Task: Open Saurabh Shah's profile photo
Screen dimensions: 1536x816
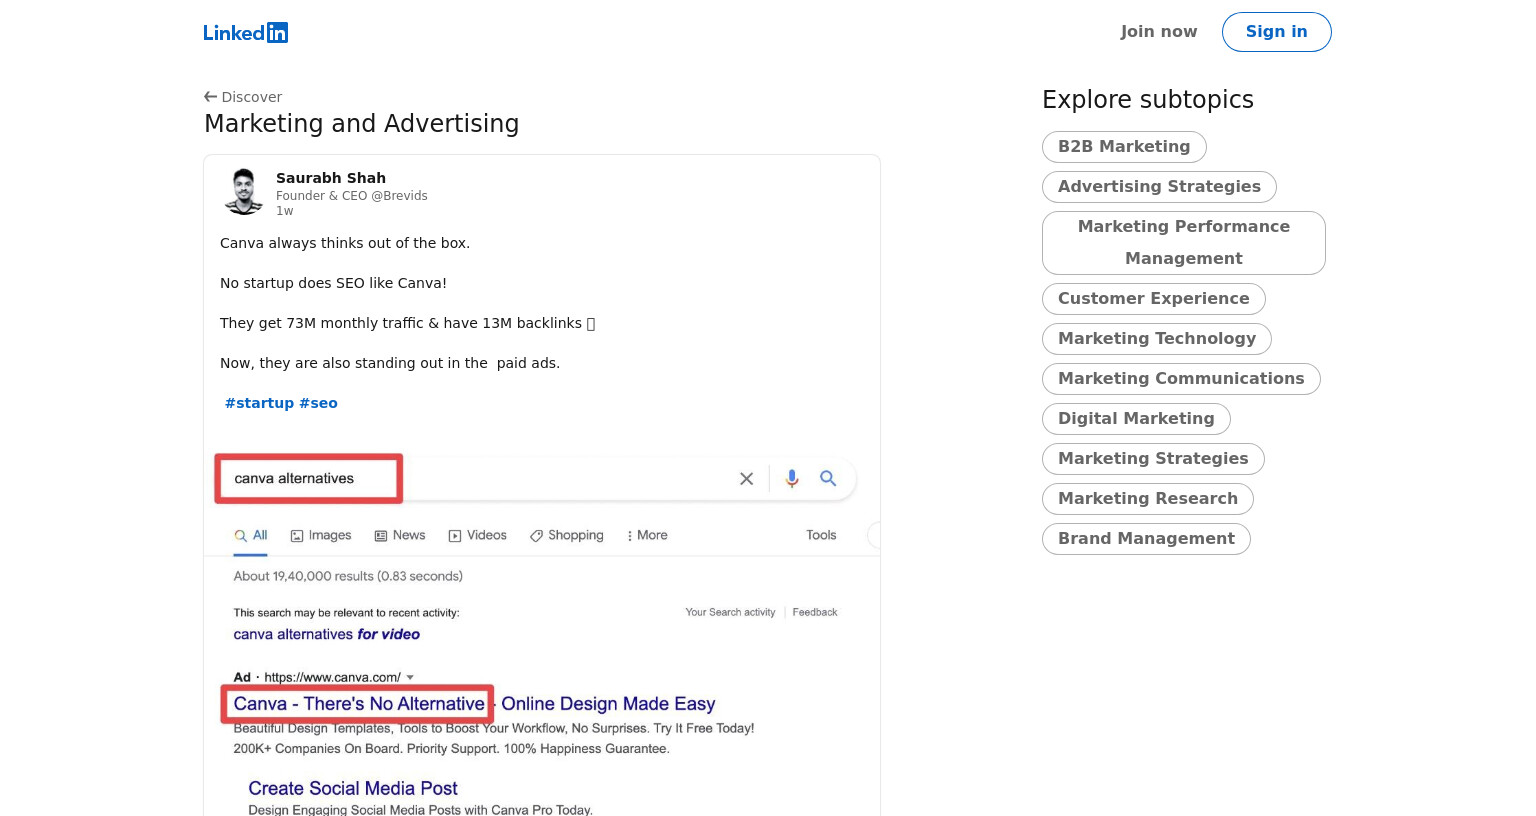Action: 243,192
